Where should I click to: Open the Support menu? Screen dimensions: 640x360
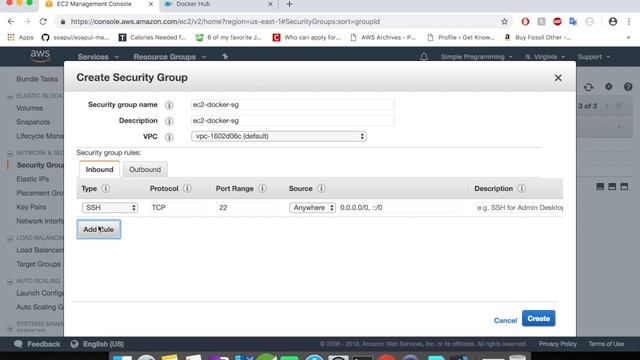[593, 57]
